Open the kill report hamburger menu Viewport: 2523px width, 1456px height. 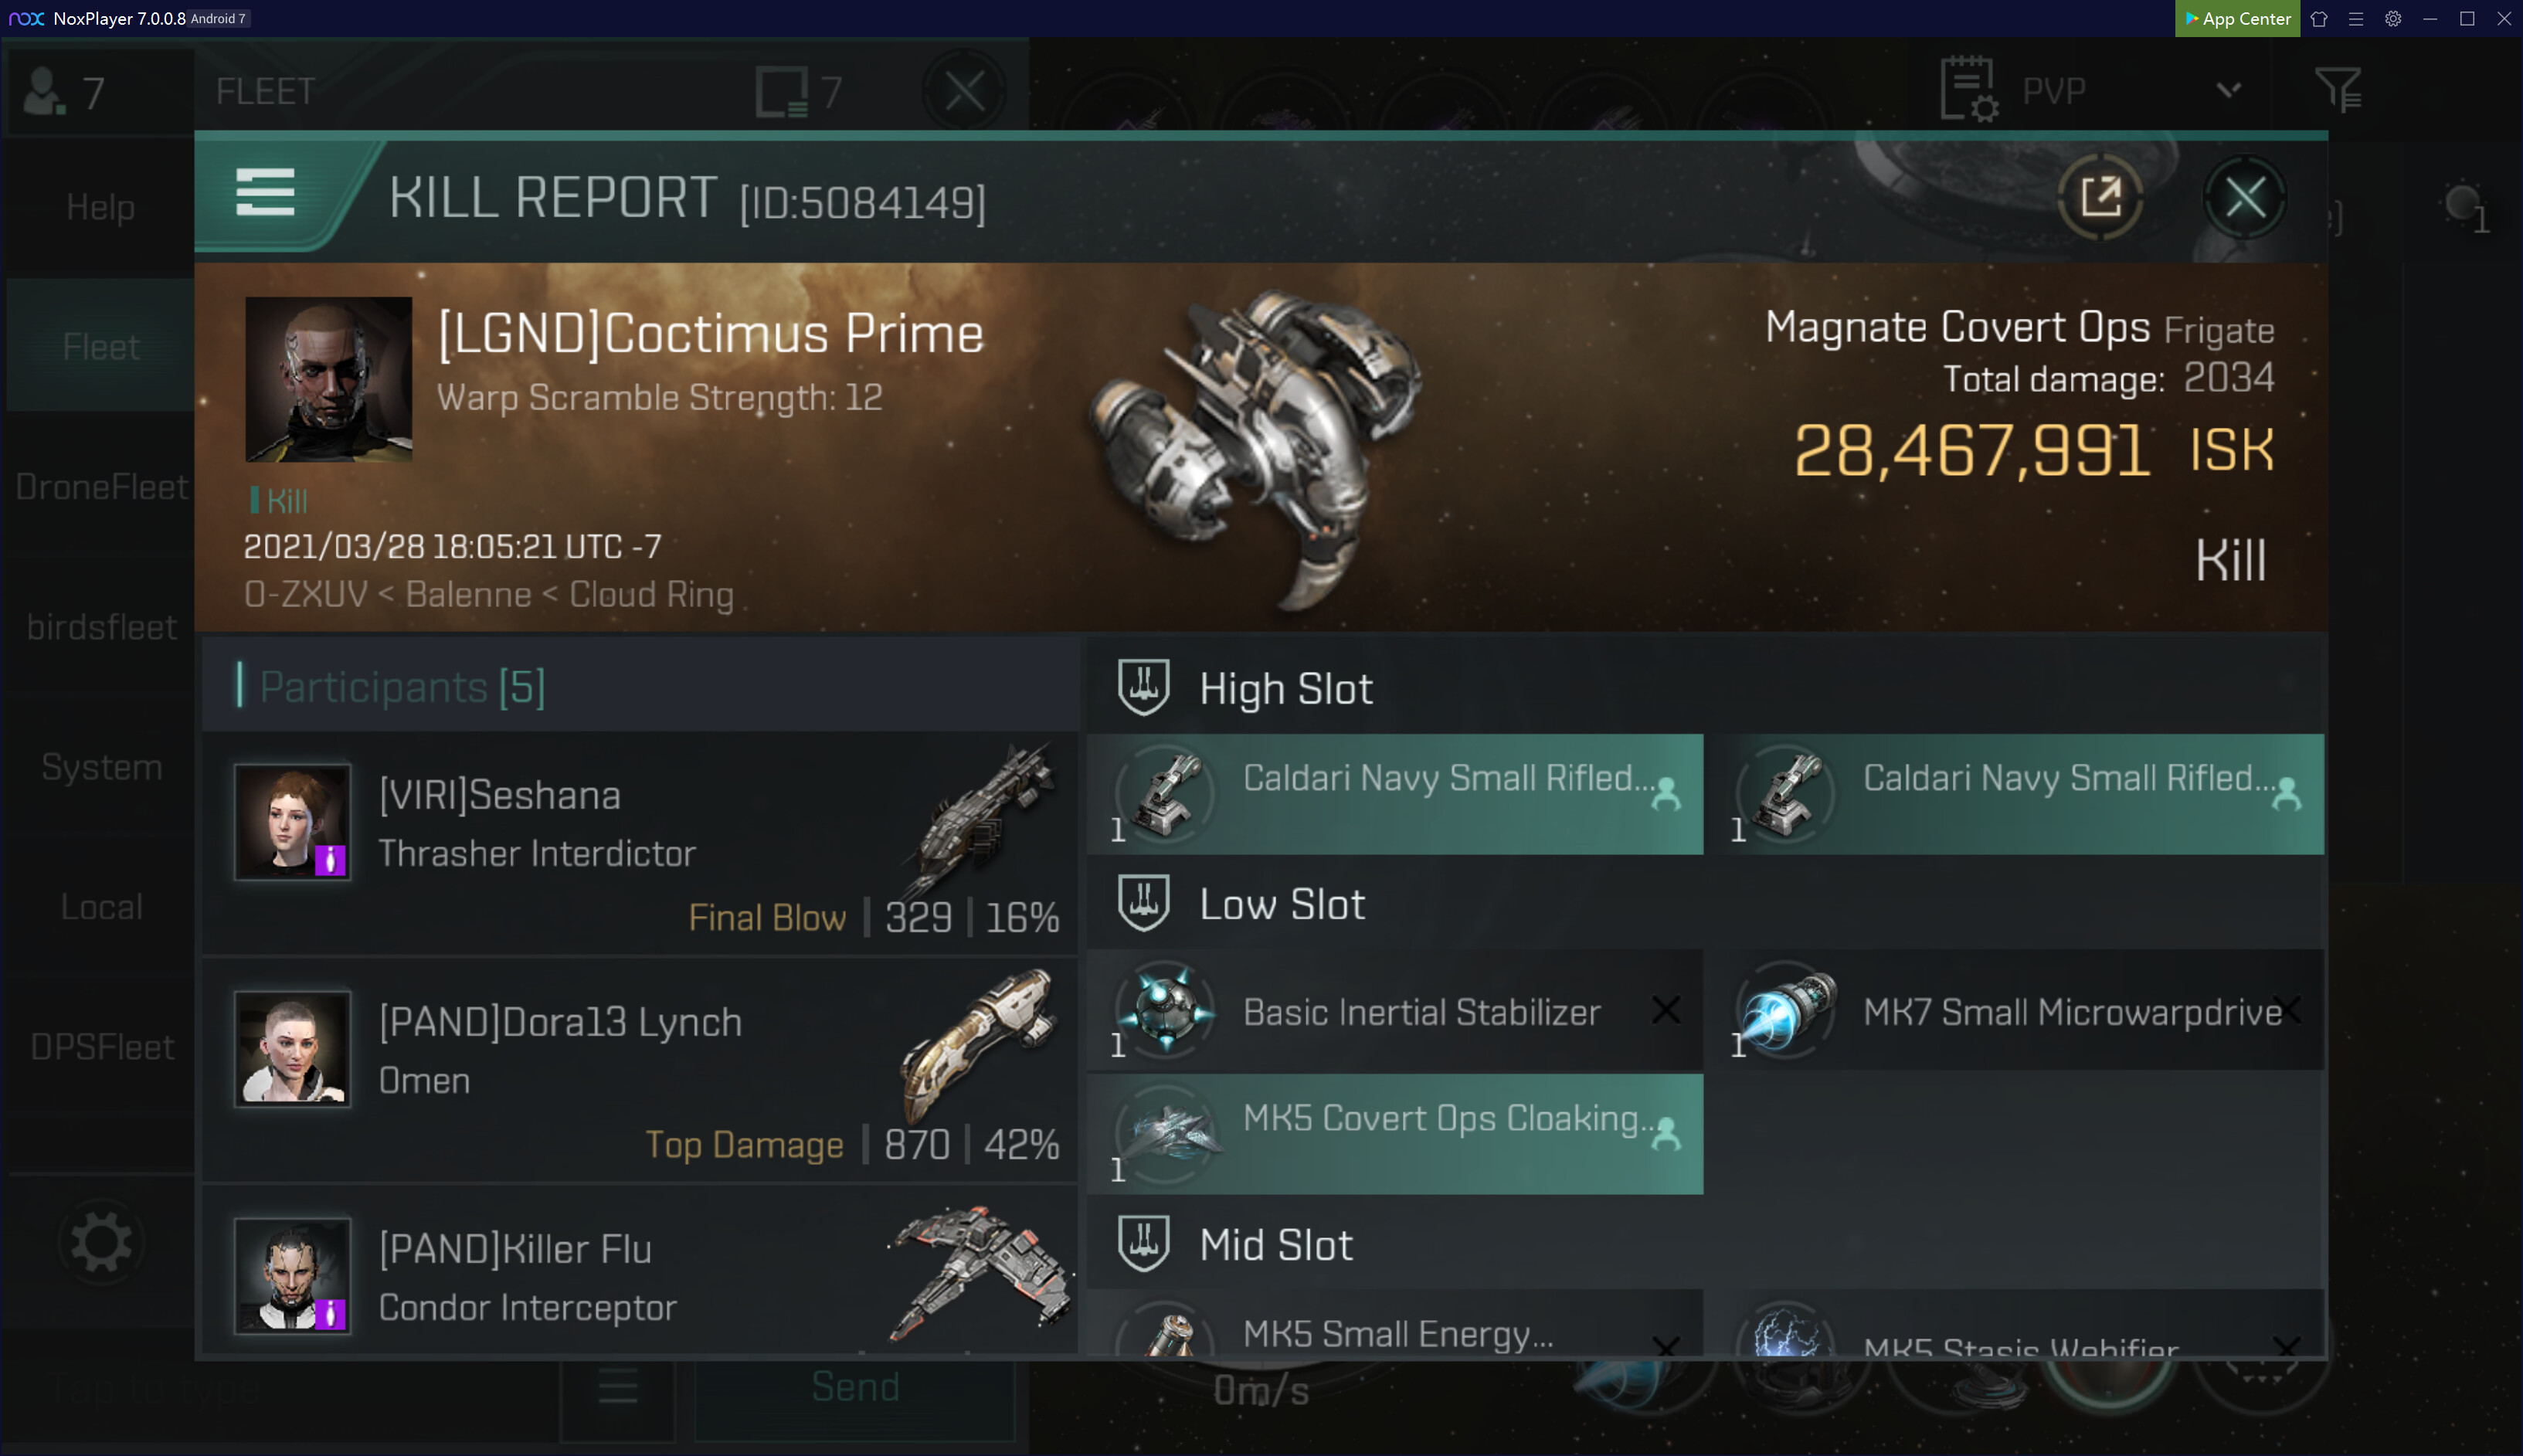tap(265, 192)
